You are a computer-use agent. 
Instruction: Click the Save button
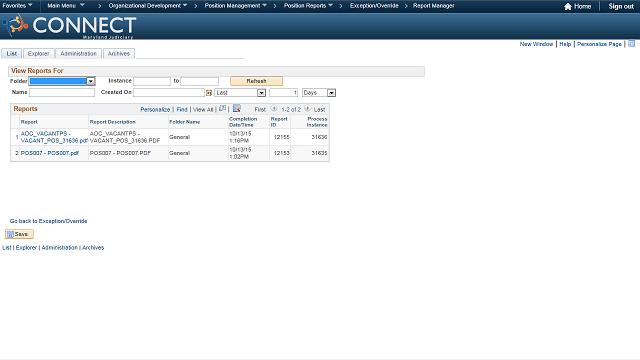click(x=19, y=234)
